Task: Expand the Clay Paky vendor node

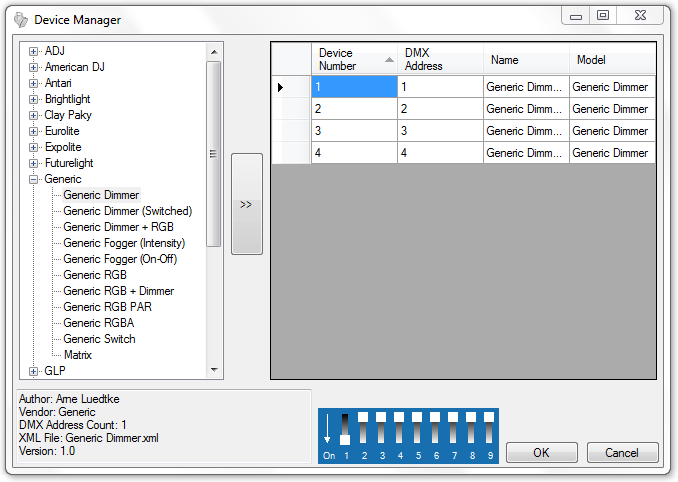Action: (34, 115)
